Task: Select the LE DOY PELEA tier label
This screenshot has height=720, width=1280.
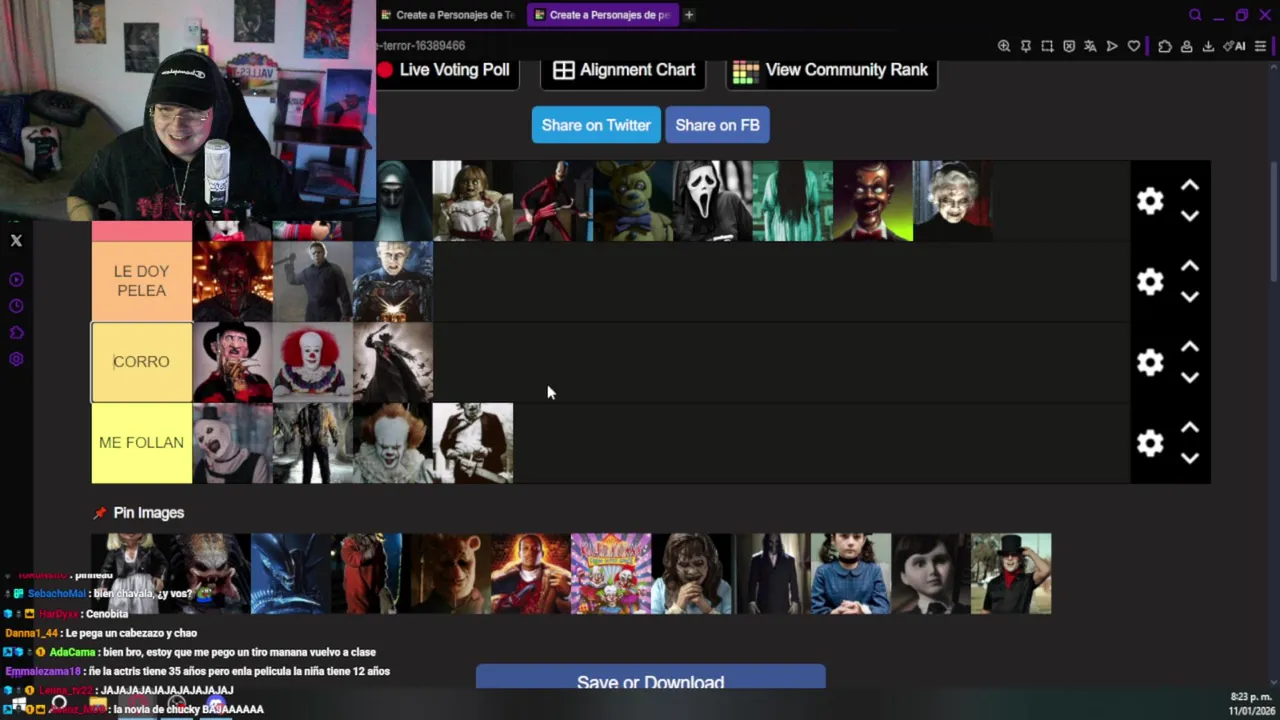Action: 141,281
